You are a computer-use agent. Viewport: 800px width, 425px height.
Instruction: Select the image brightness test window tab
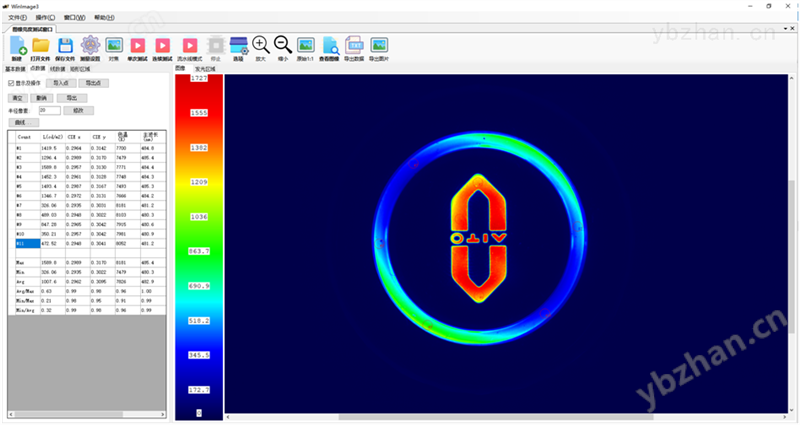coord(33,29)
